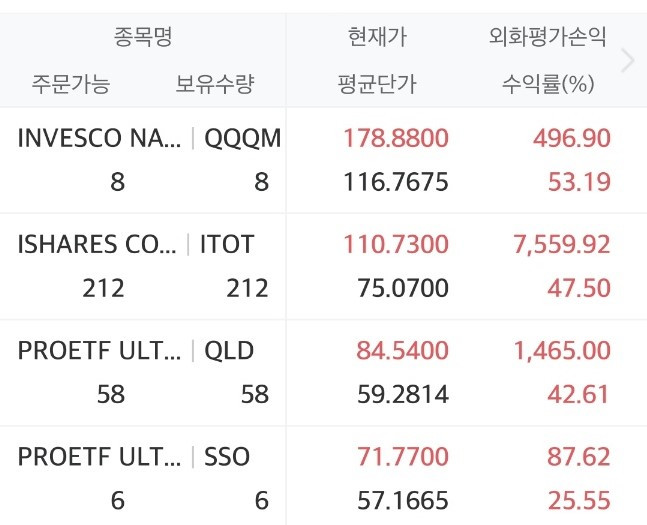
Task: Open the SSO ticker symbol
Action: pyautogui.click(x=227, y=457)
